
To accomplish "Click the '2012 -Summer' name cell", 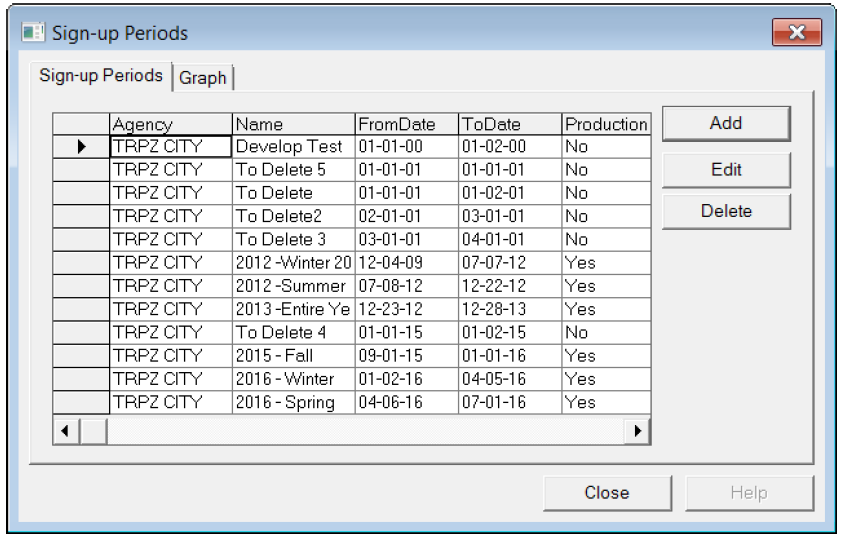I will (293, 286).
